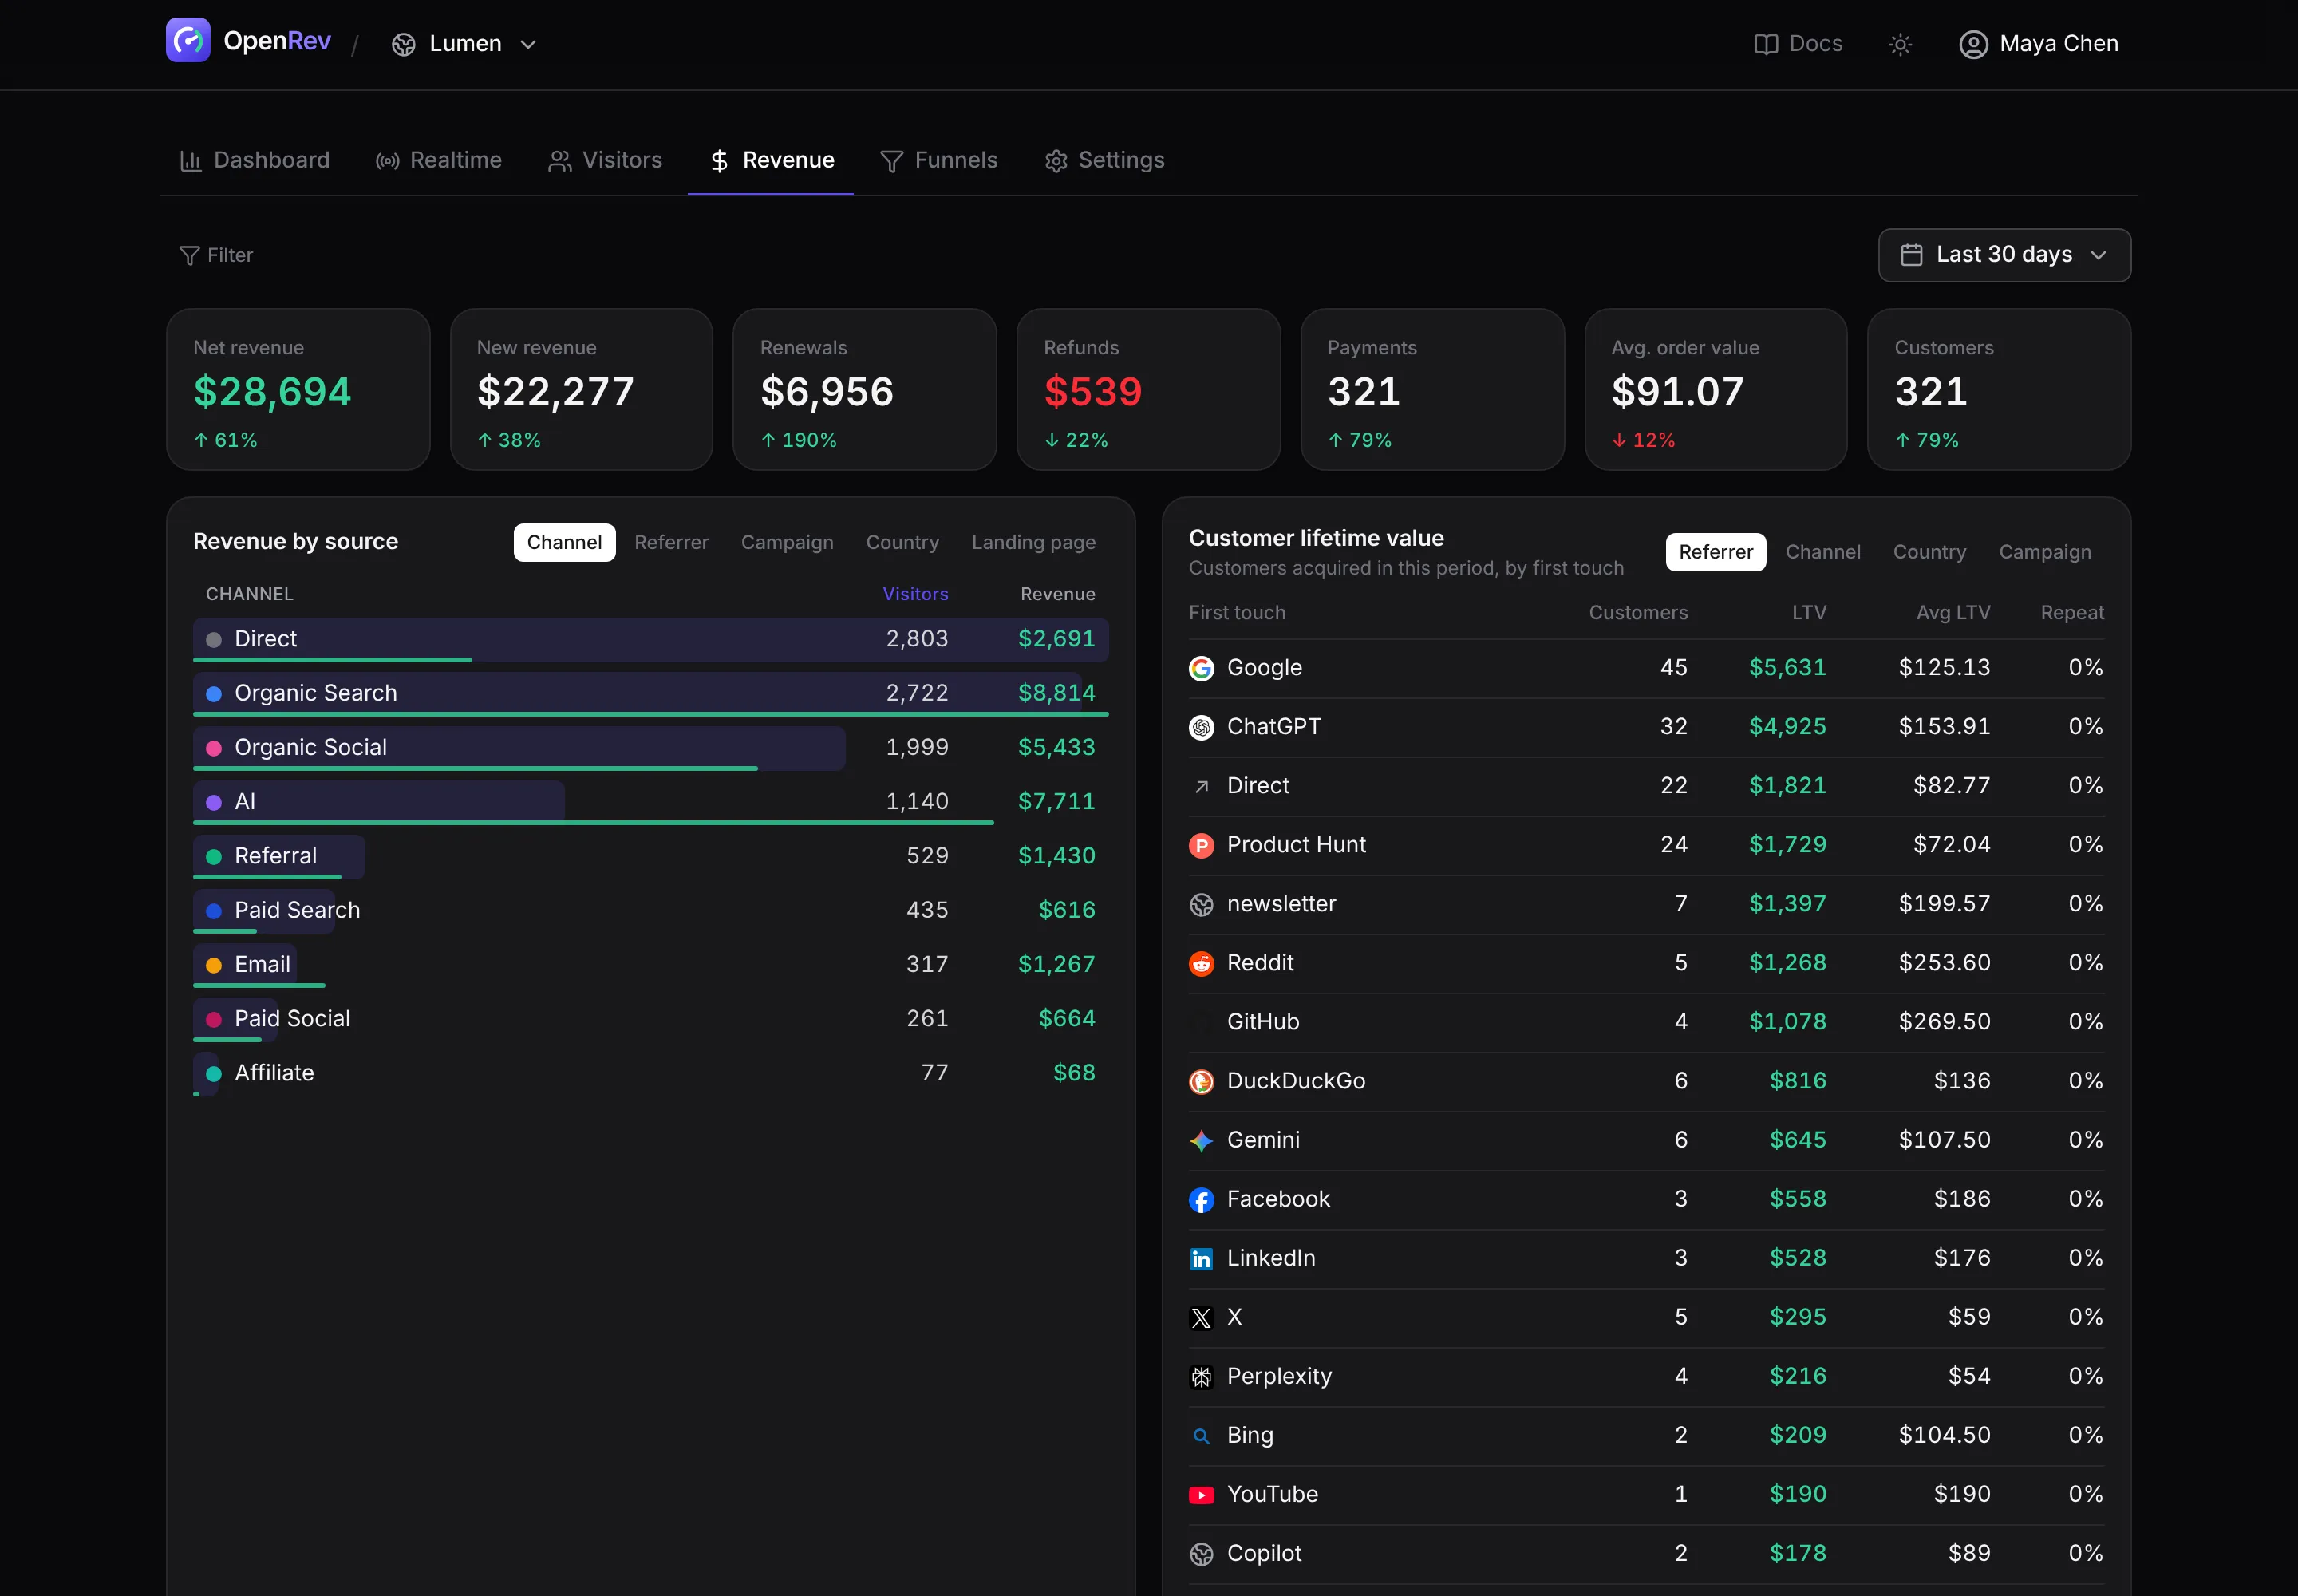This screenshot has width=2298, height=1596.
Task: Switch Revenue by source to Landing page
Action: (1033, 542)
